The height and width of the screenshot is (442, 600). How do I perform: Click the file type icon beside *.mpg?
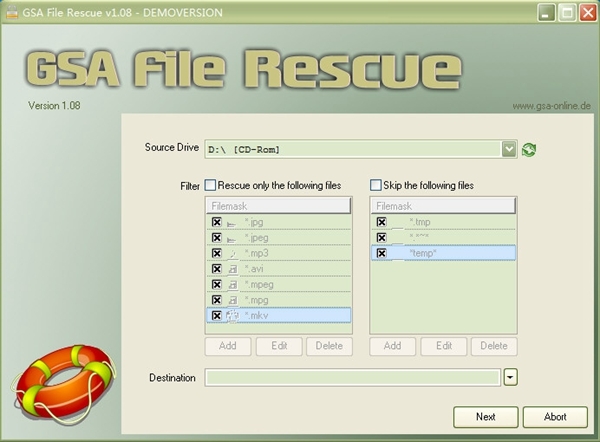click(x=233, y=301)
